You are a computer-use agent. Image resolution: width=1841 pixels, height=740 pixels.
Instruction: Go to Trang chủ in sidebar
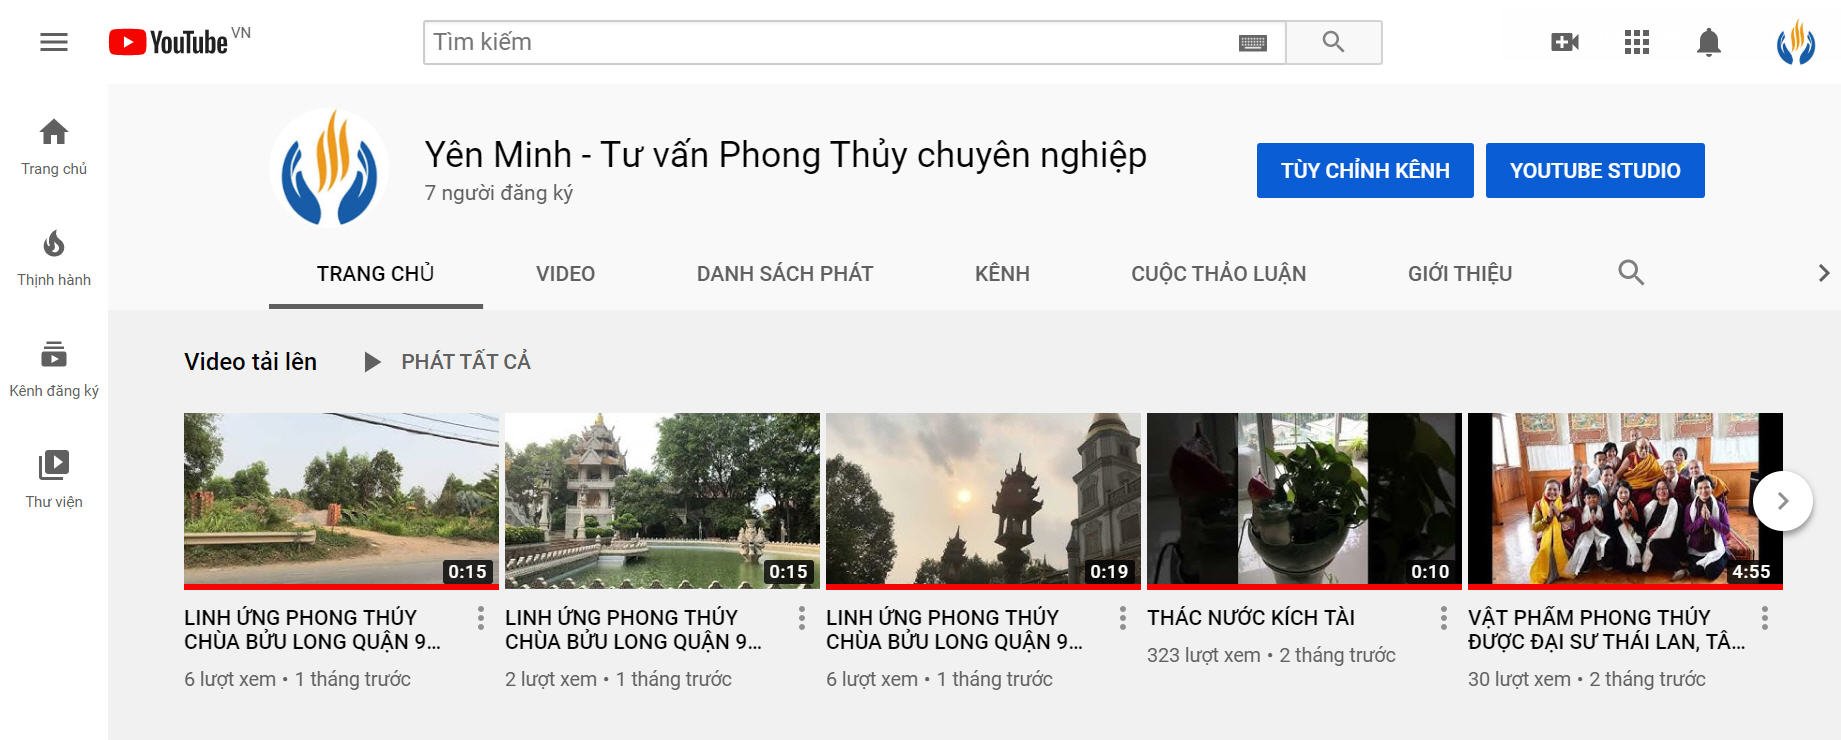point(54,147)
